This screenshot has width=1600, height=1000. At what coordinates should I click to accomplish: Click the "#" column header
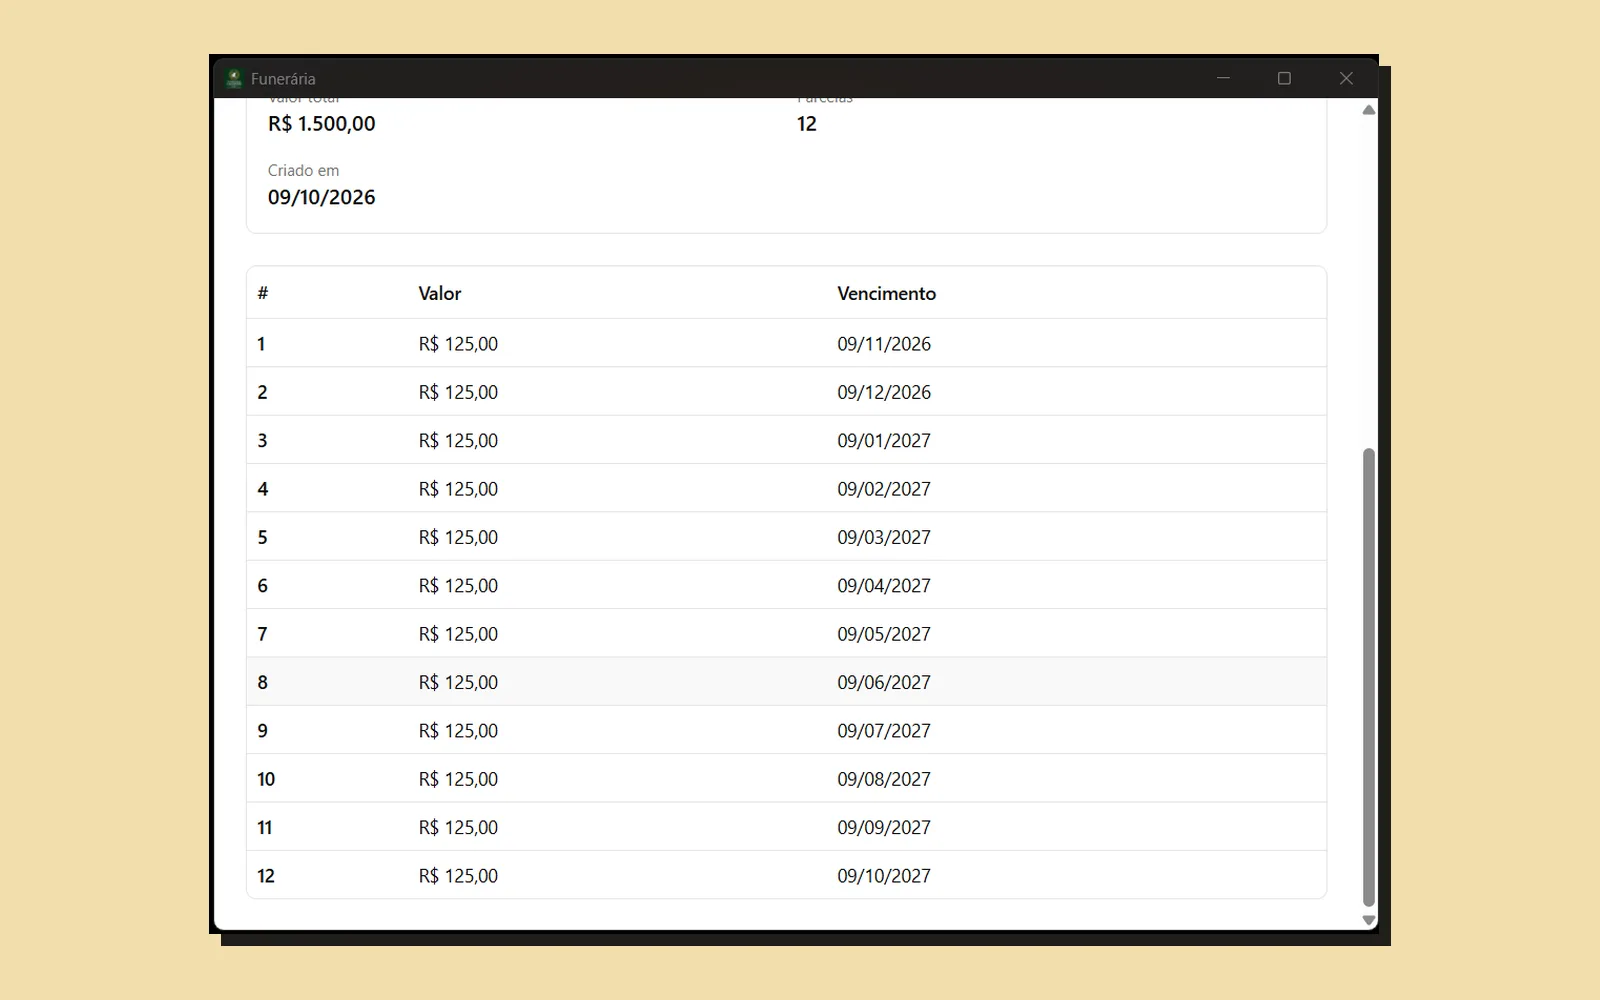[x=263, y=293]
